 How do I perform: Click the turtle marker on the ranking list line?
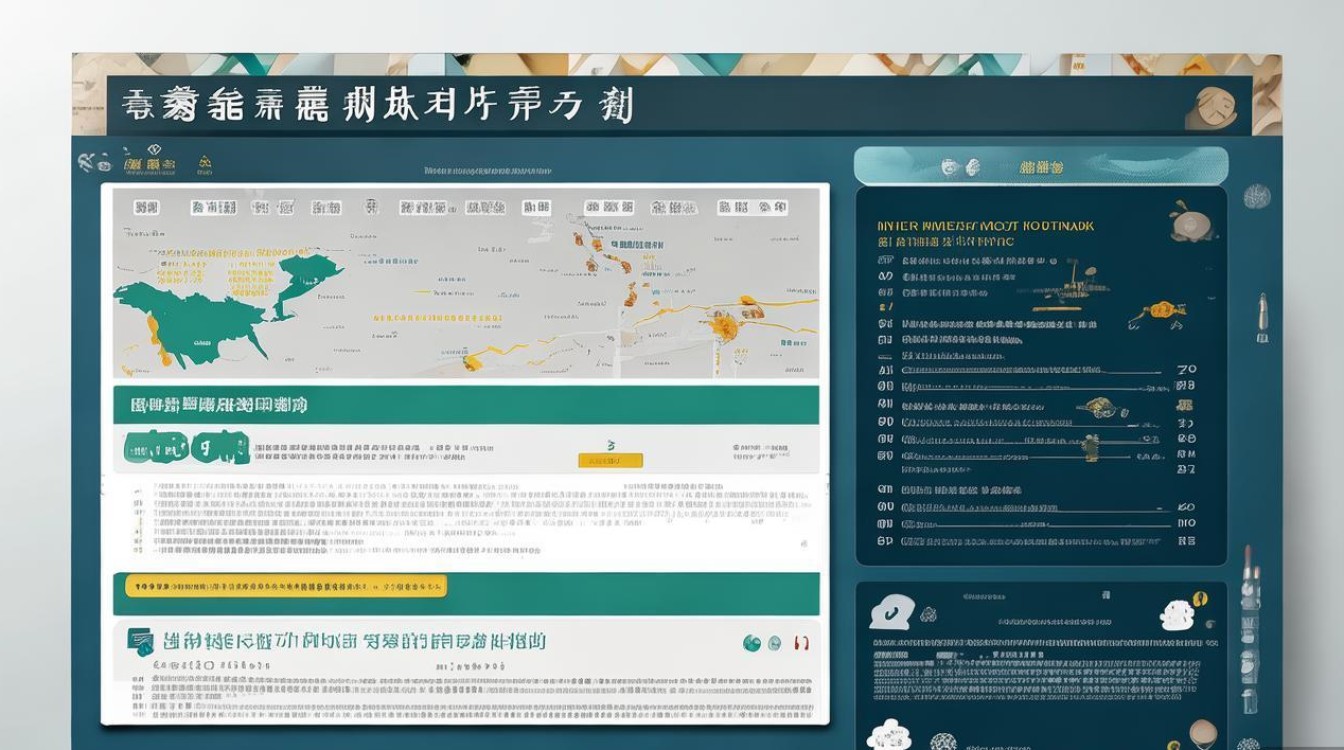1100,407
